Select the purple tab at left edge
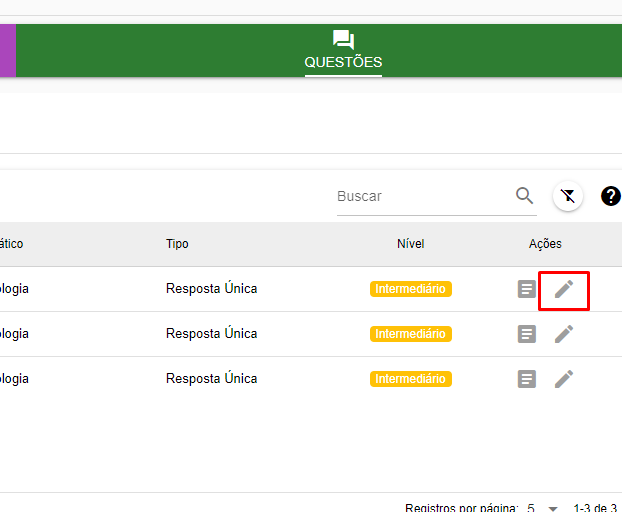 coord(7,50)
